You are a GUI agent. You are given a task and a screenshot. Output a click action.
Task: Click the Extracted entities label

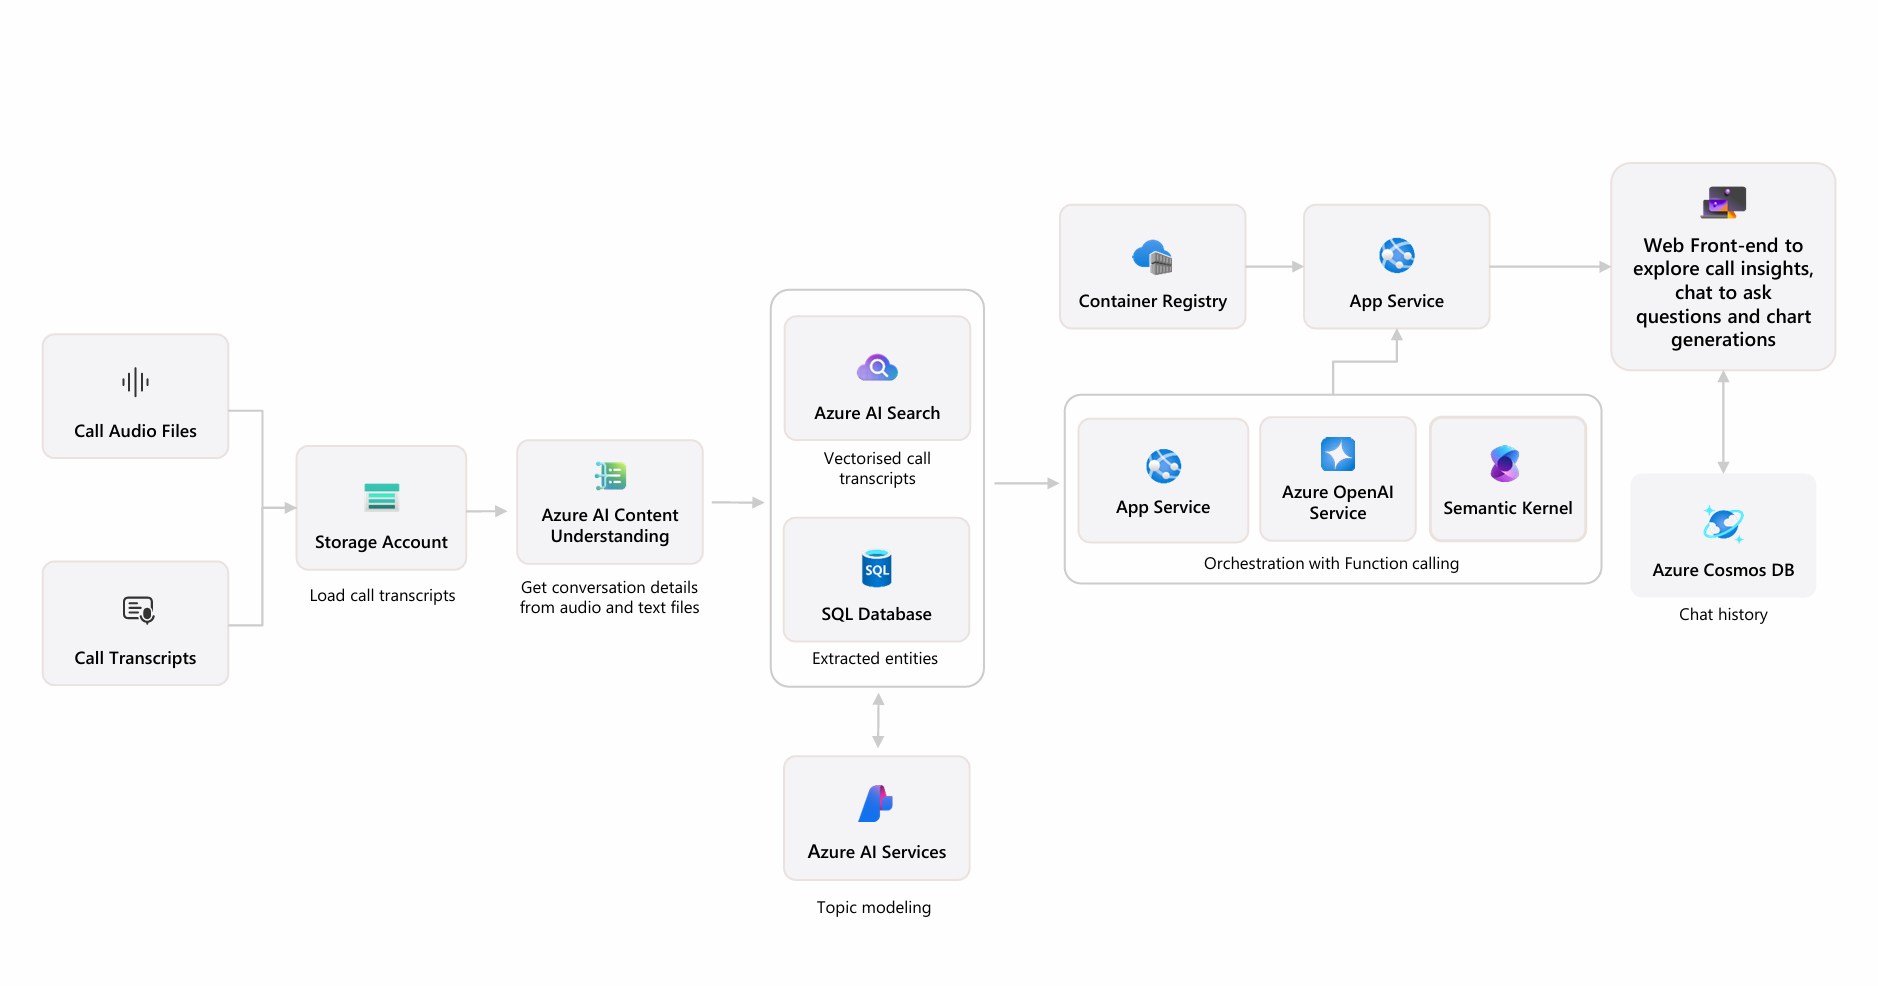(876, 658)
